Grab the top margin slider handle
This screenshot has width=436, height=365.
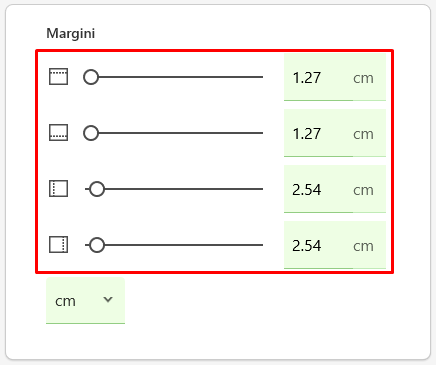click(91, 77)
